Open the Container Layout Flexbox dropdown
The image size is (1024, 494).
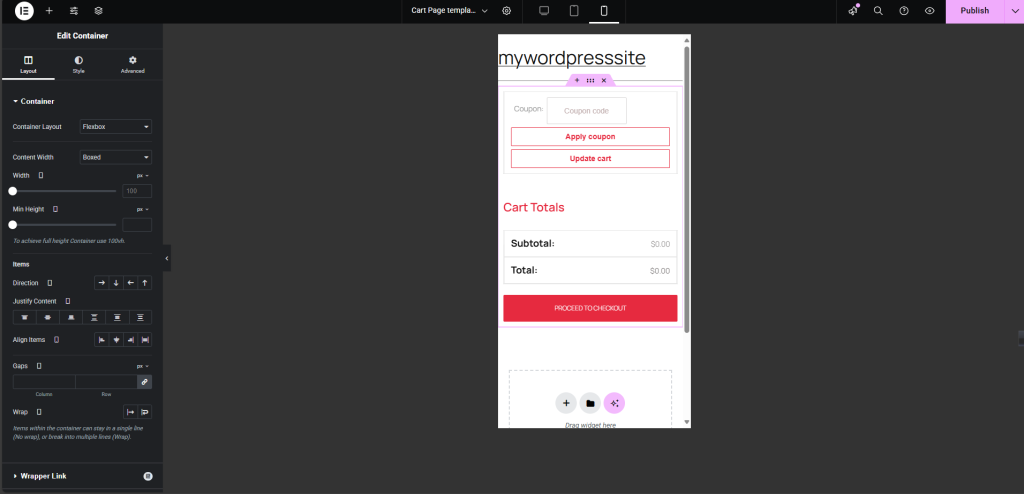click(116, 127)
